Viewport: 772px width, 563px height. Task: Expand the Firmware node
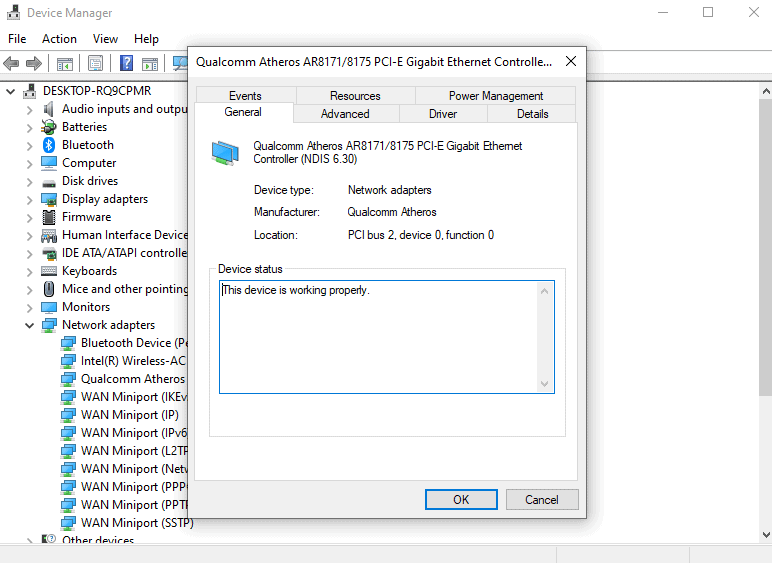30,218
